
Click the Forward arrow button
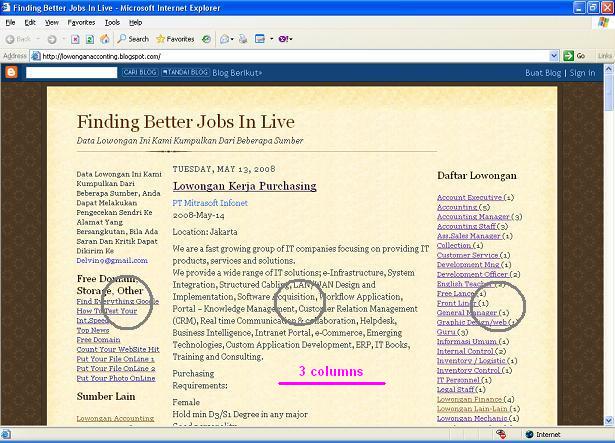click(x=51, y=39)
